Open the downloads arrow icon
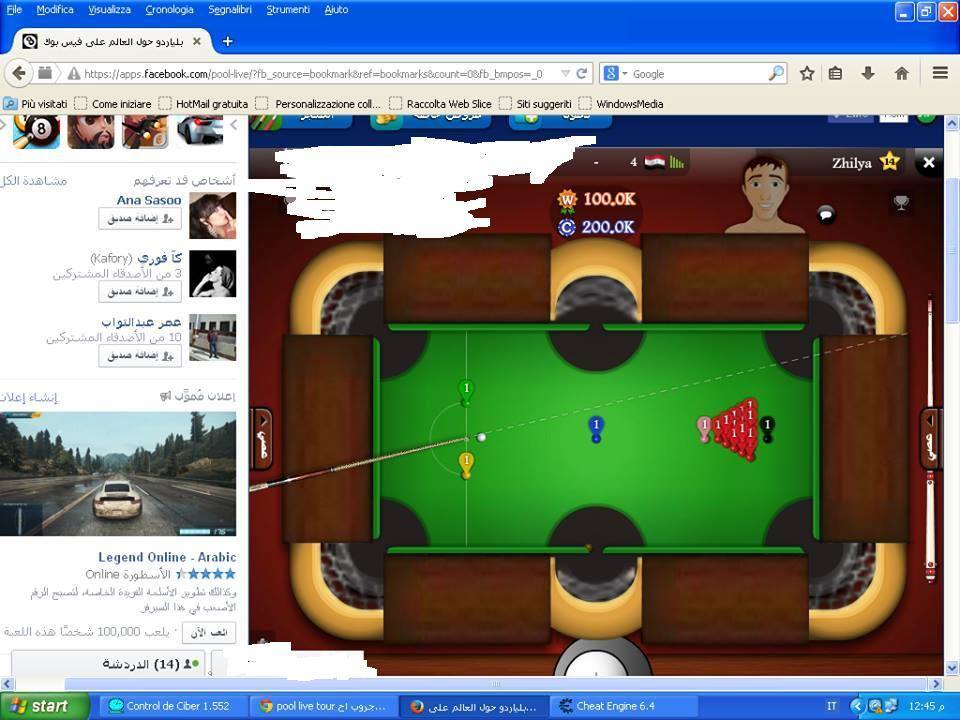The image size is (960, 720). point(868,74)
